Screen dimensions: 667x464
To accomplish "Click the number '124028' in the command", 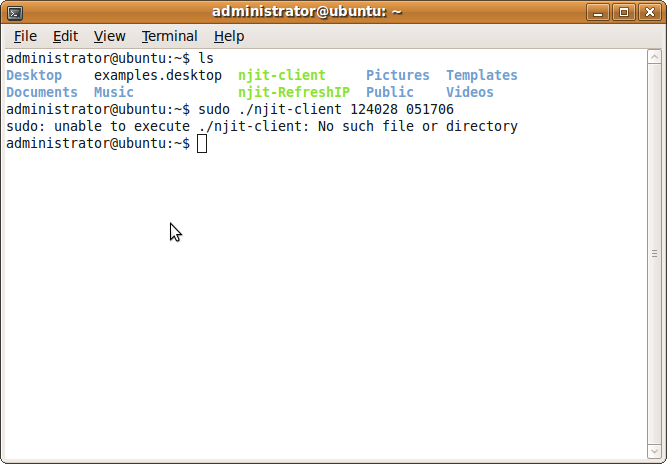I will pyautogui.click(x=374, y=109).
